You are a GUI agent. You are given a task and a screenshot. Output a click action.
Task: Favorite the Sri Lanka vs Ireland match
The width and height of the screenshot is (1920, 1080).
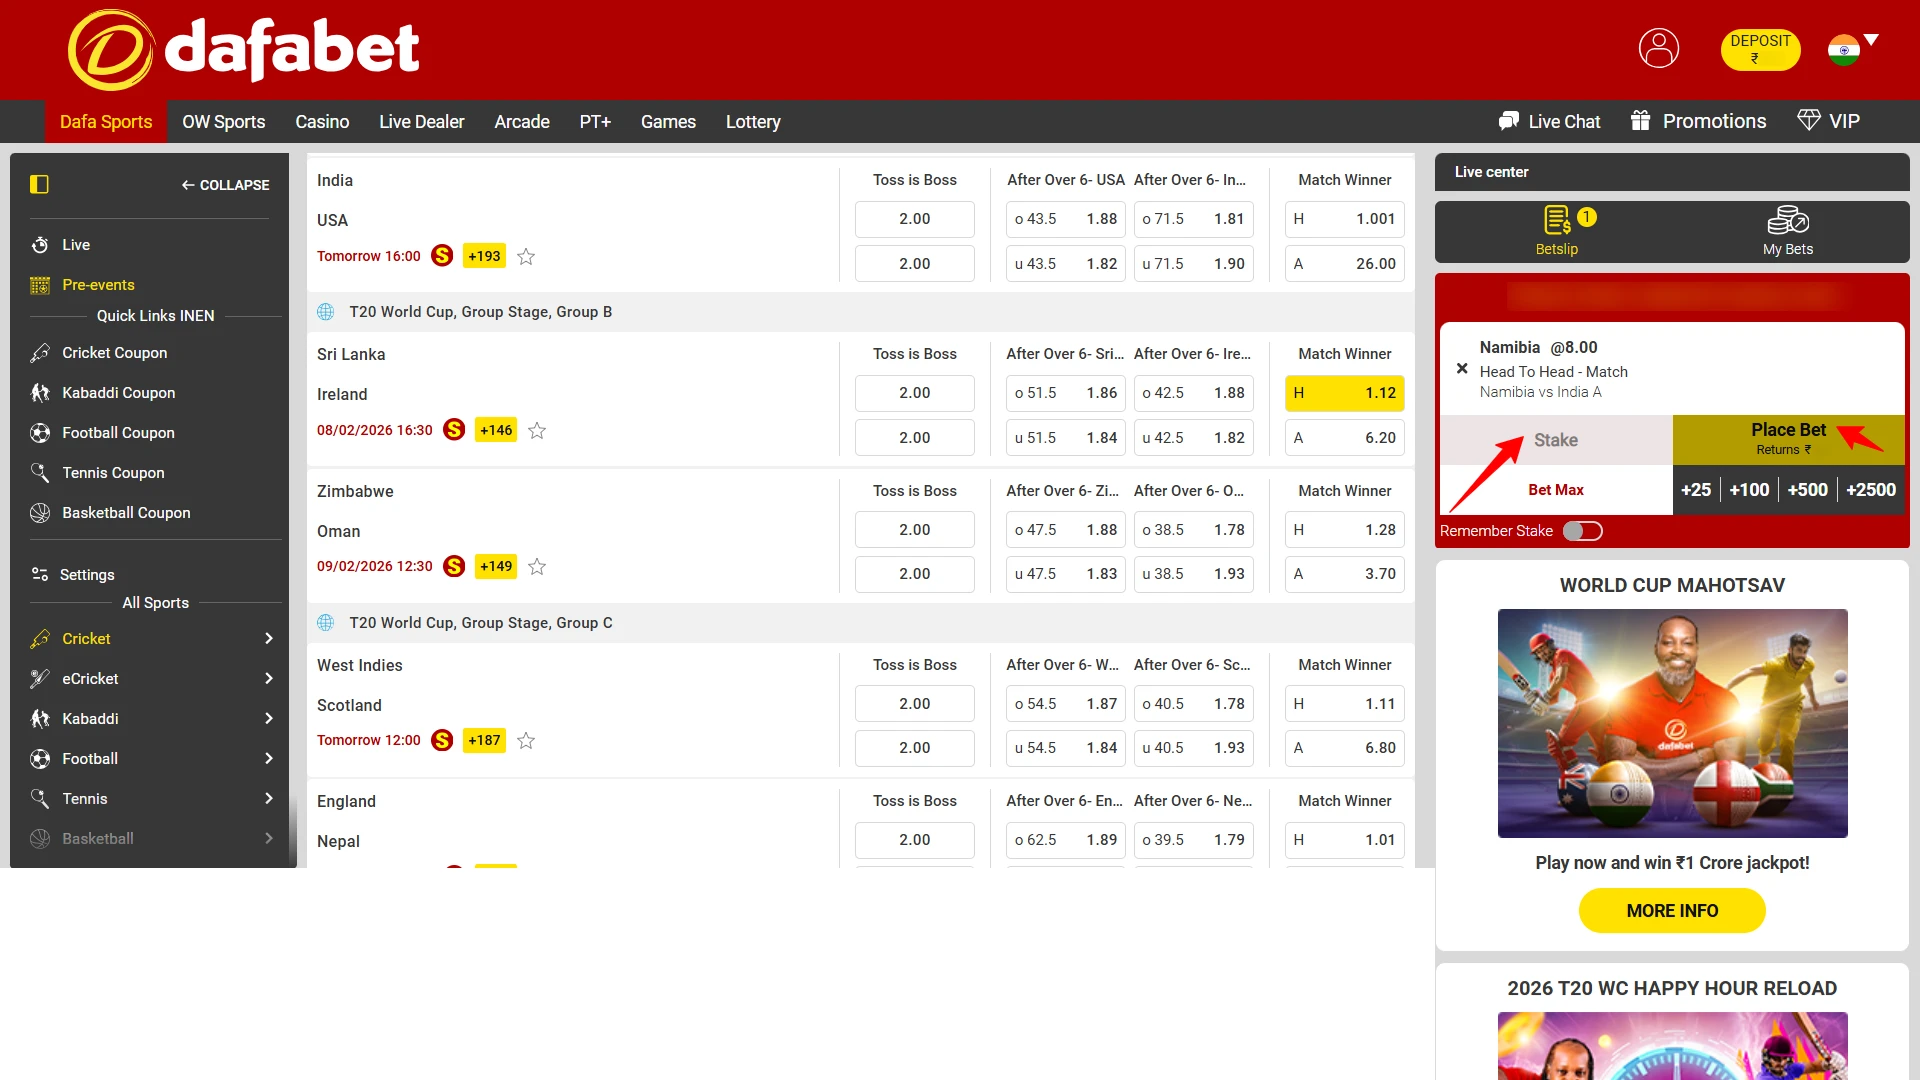point(537,430)
